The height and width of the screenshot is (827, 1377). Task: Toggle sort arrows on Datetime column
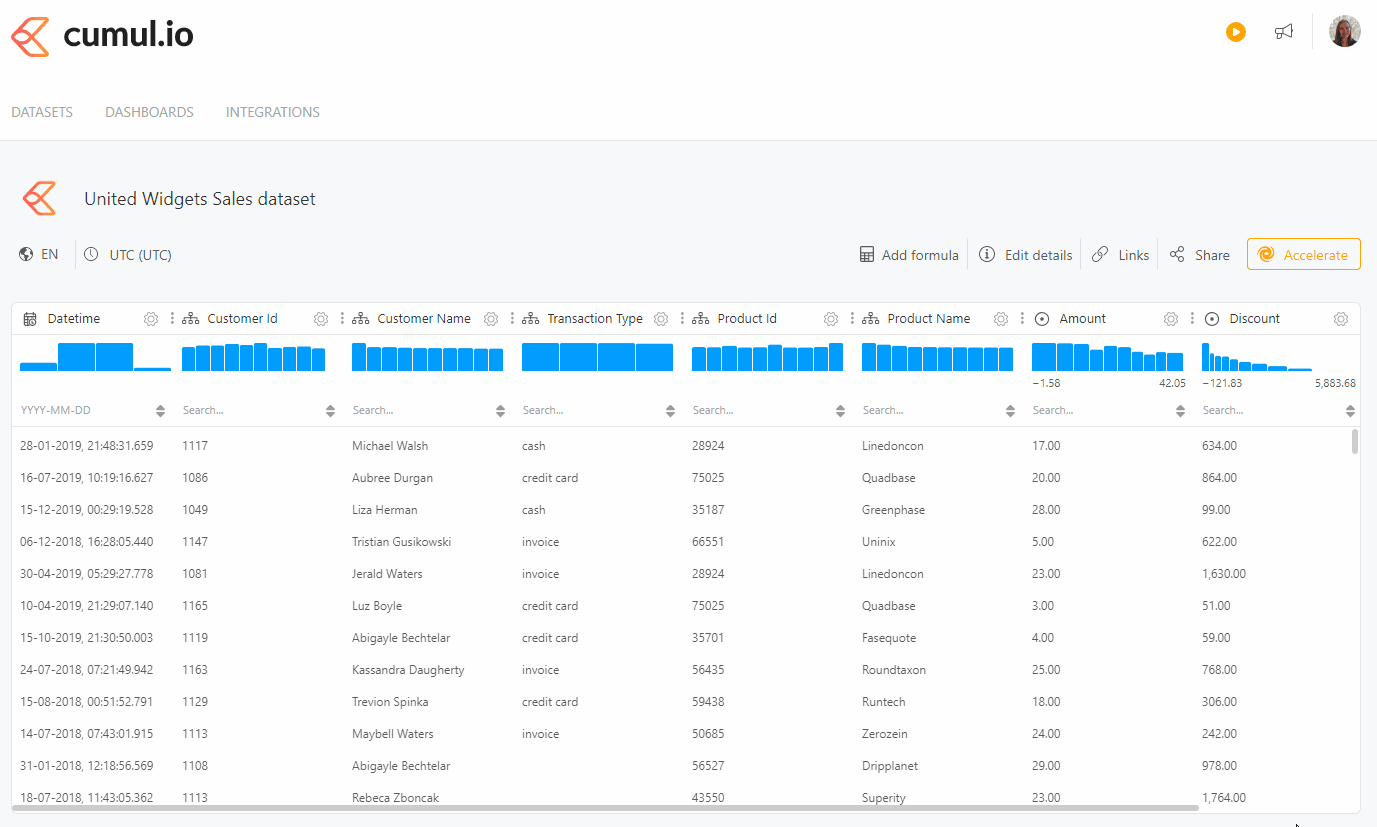click(161, 411)
